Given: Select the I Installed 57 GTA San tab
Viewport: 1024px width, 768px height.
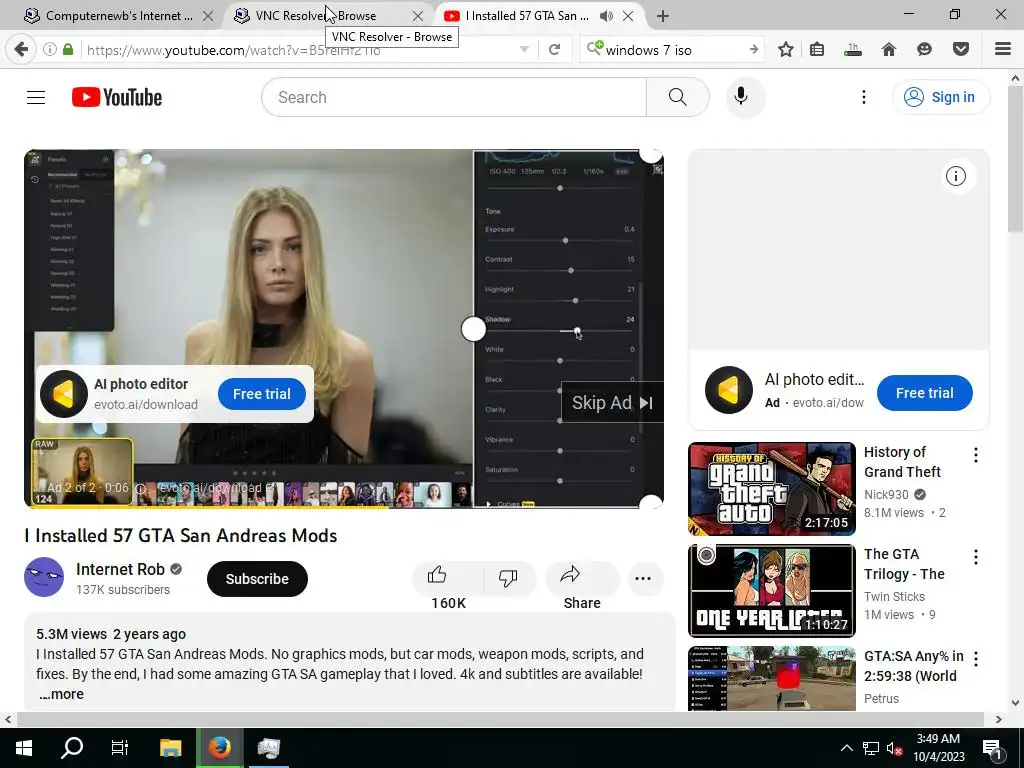Looking at the screenshot, I should 527,16.
